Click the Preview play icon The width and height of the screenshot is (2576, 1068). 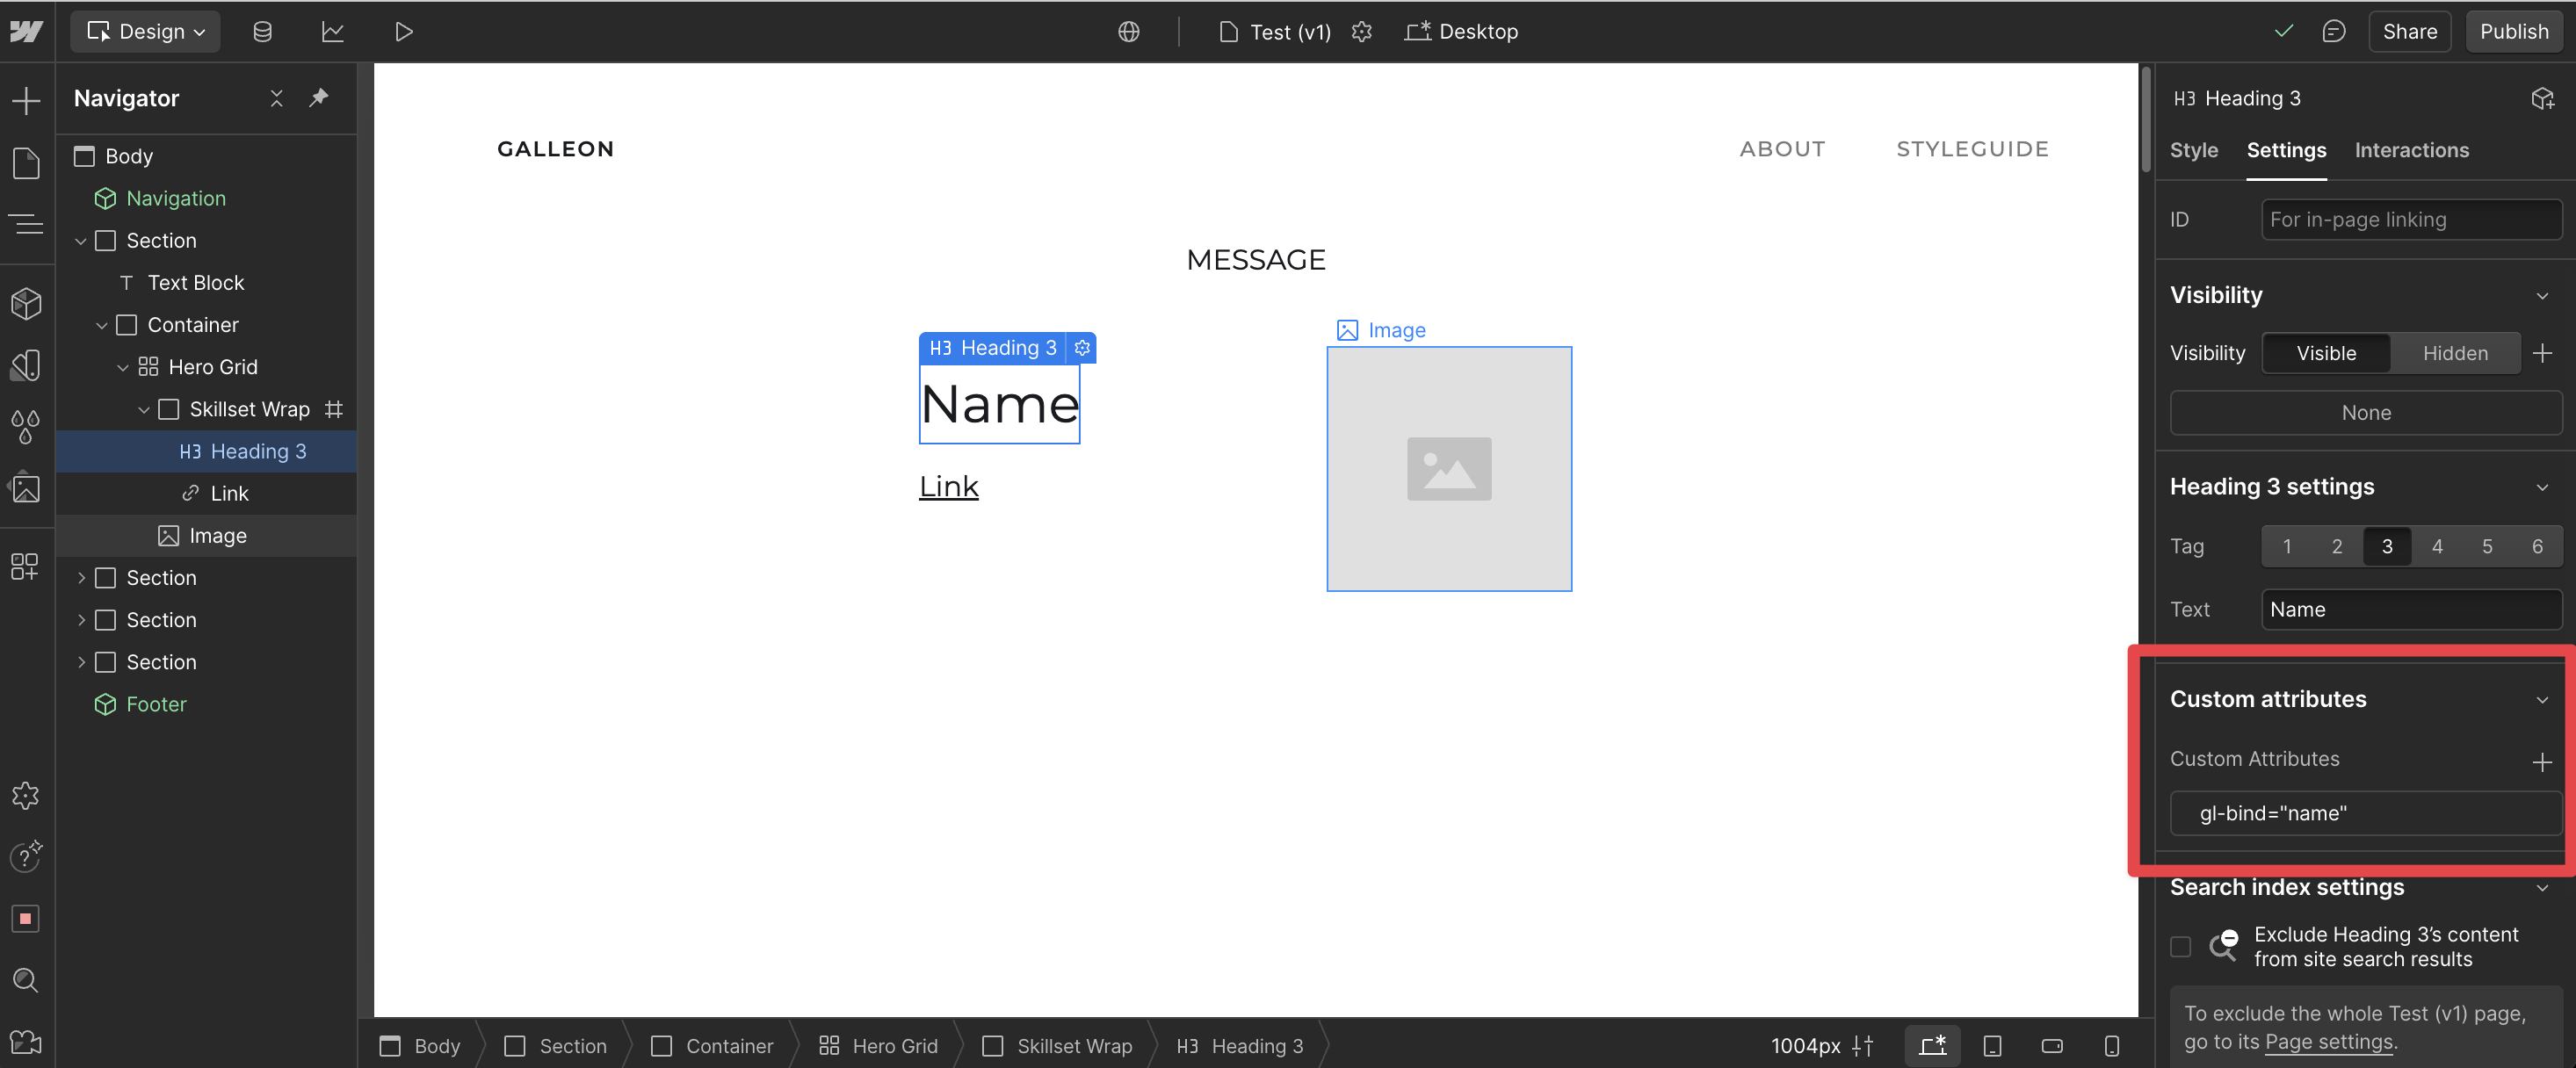point(403,32)
